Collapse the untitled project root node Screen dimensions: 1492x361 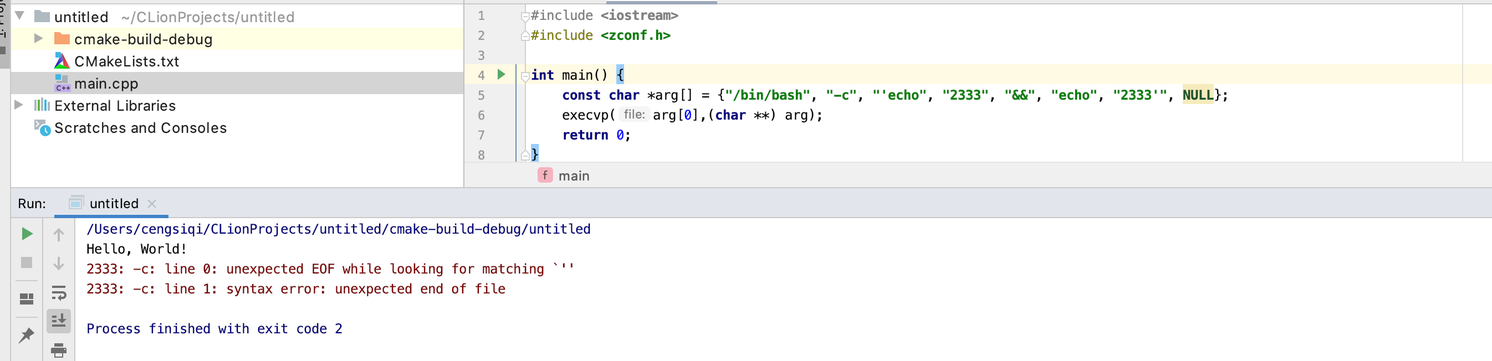tap(19, 17)
